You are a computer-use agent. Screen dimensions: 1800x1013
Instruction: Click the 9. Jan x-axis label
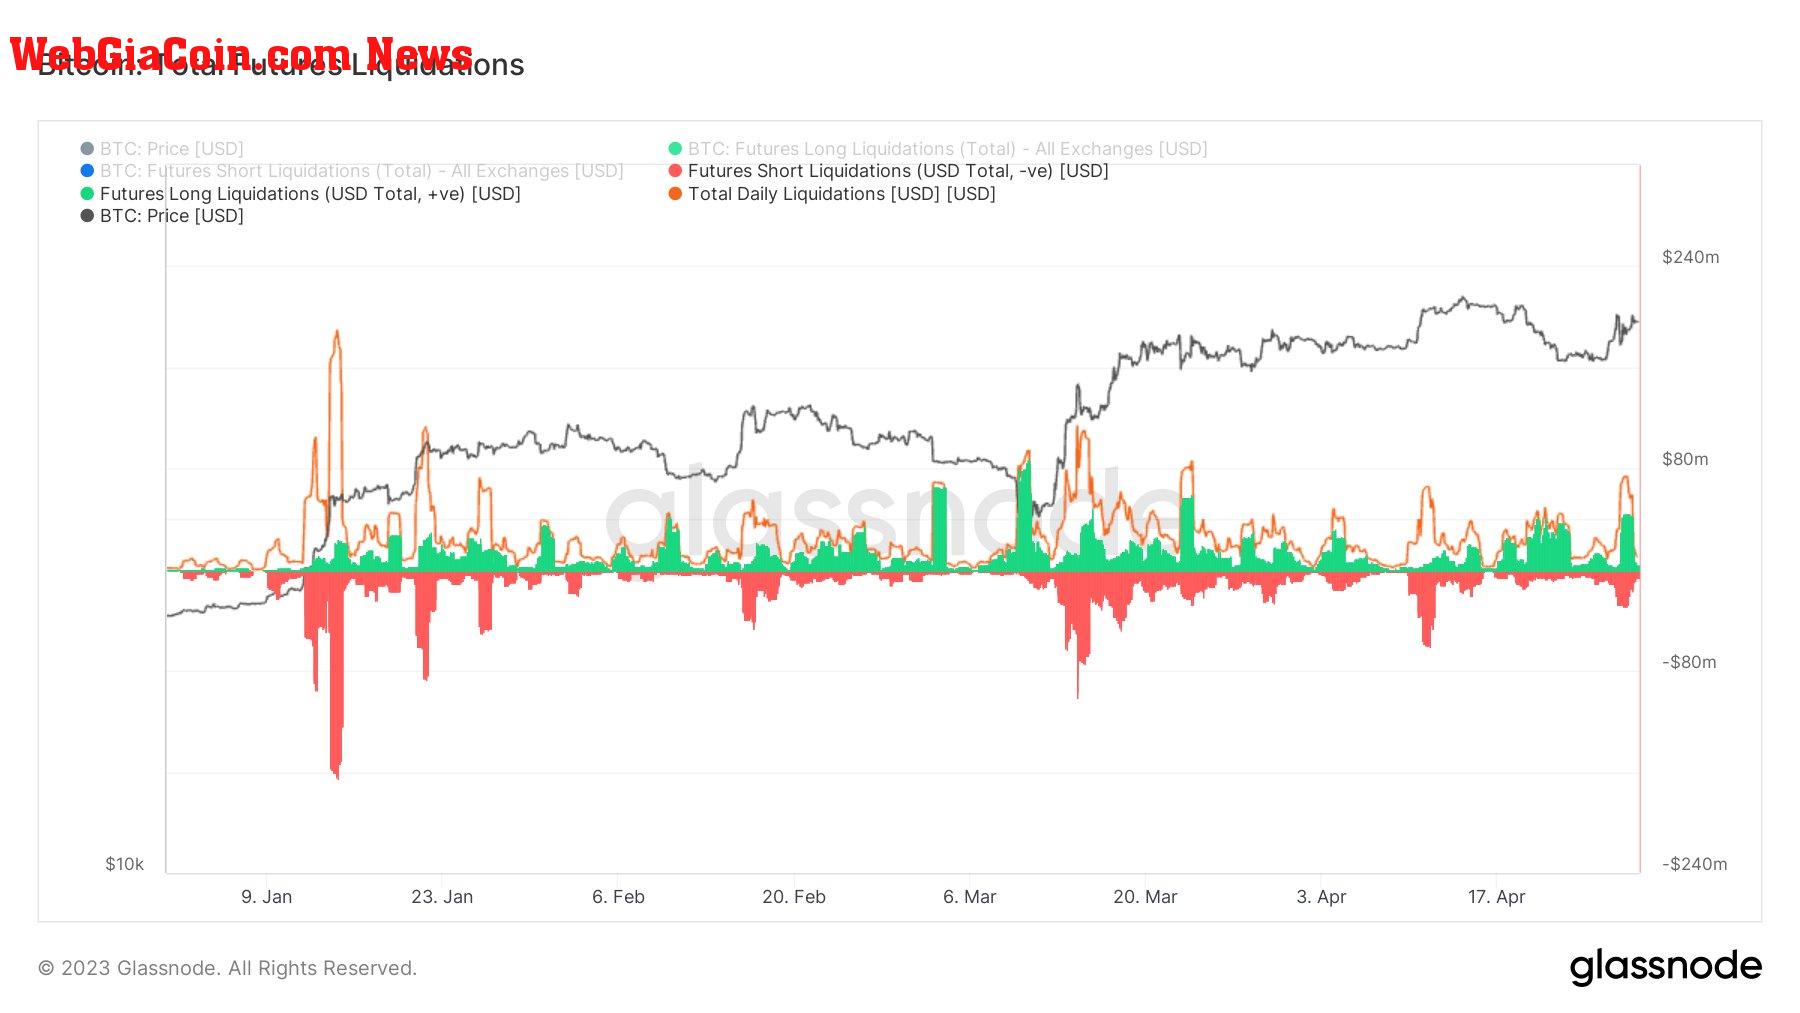(x=266, y=897)
